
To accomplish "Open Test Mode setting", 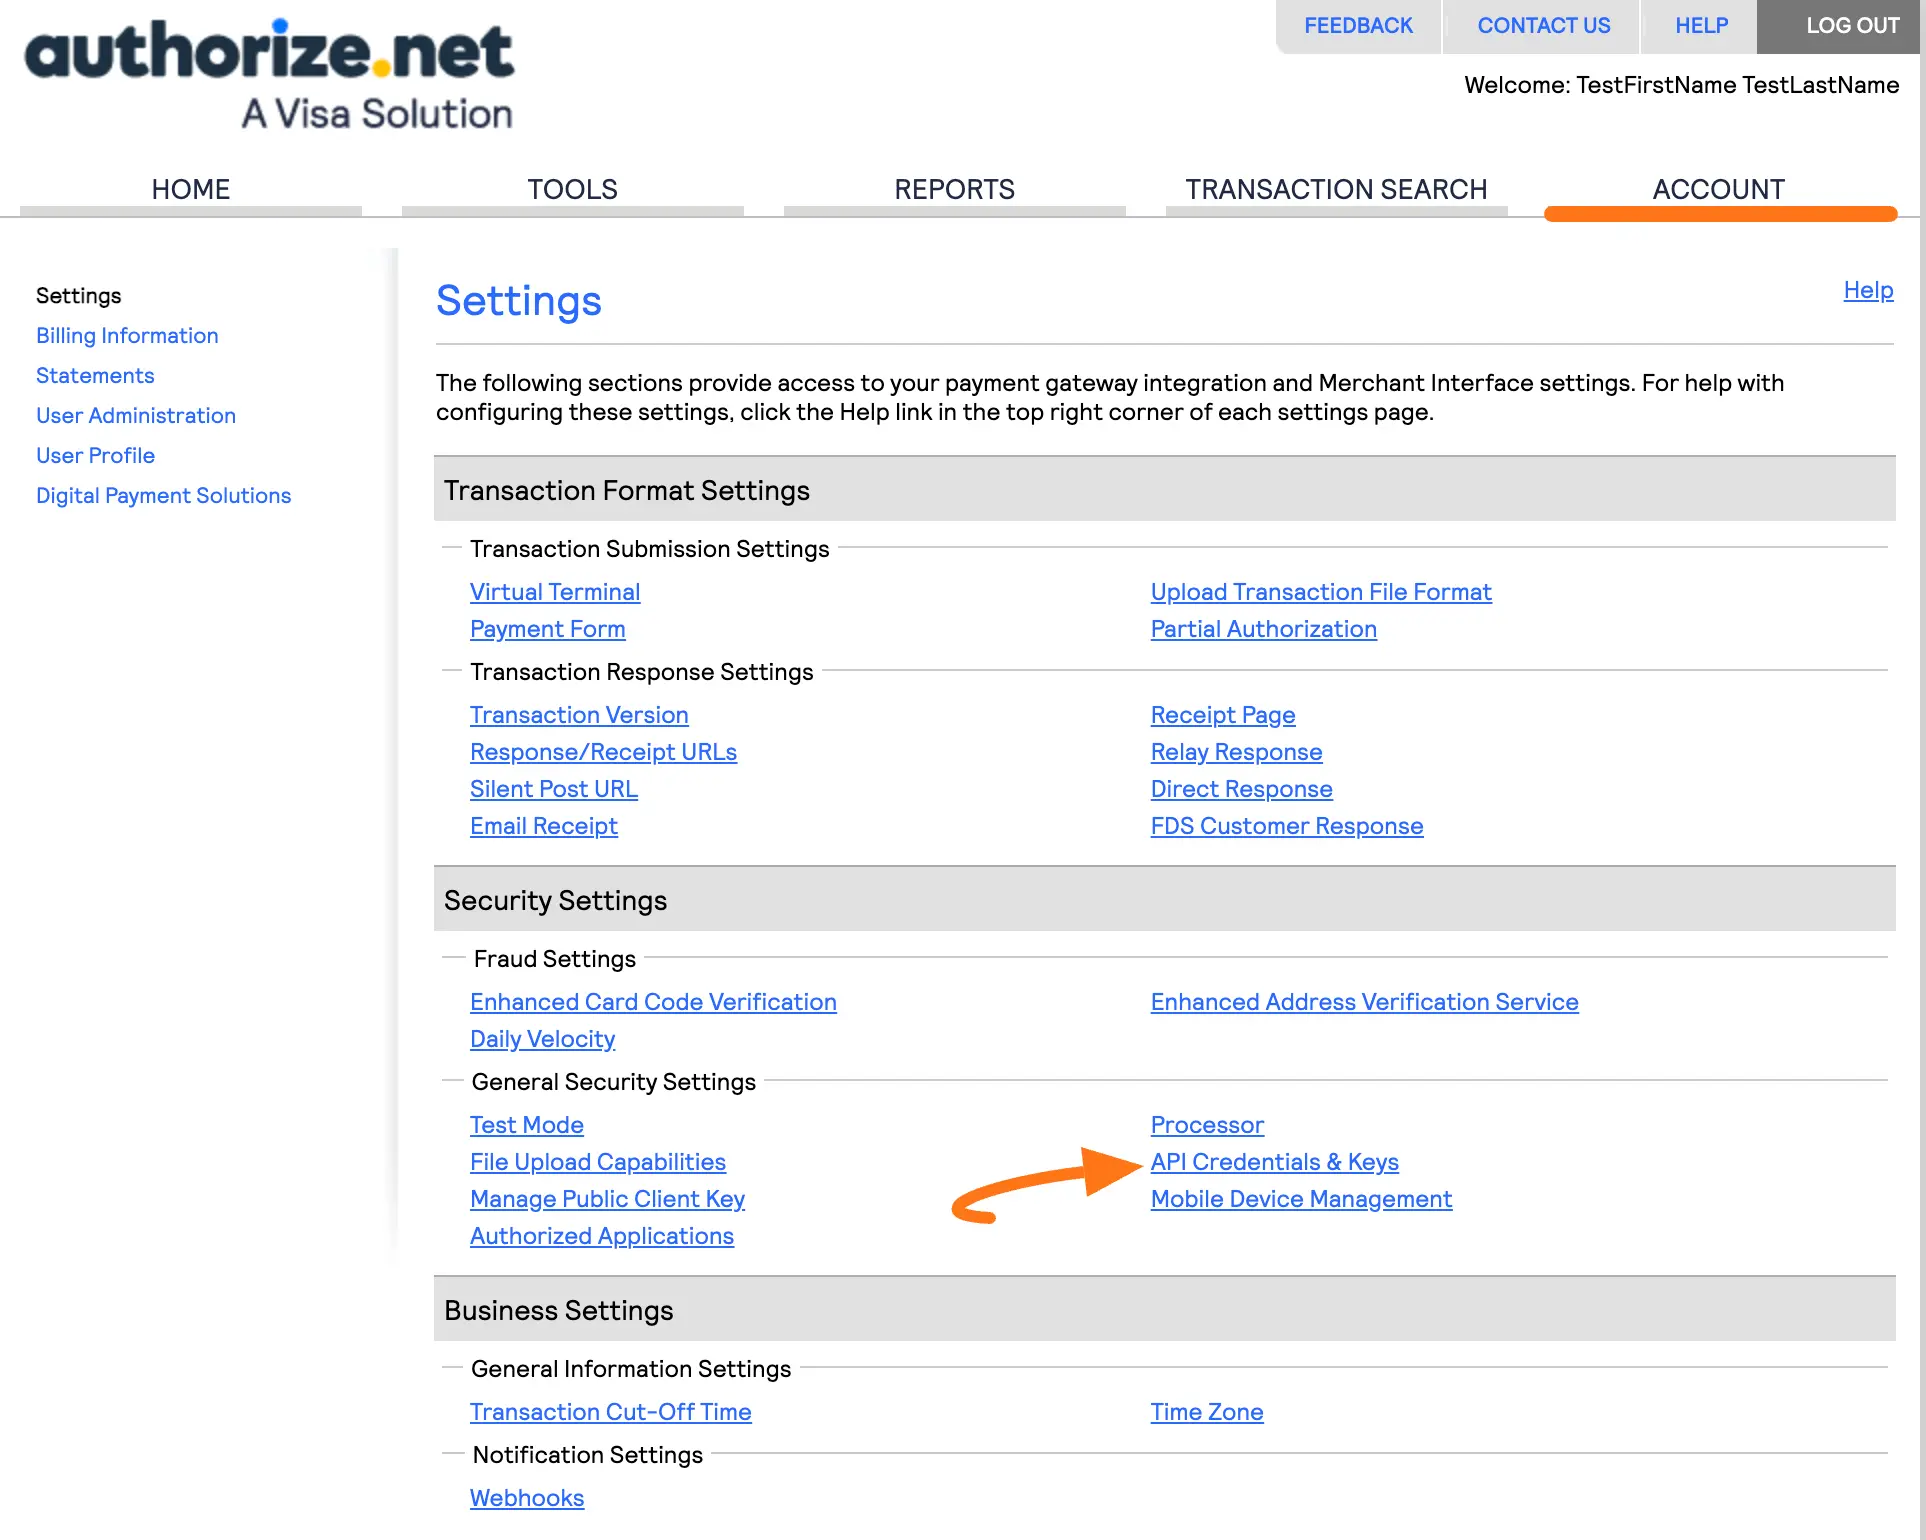I will 527,1125.
